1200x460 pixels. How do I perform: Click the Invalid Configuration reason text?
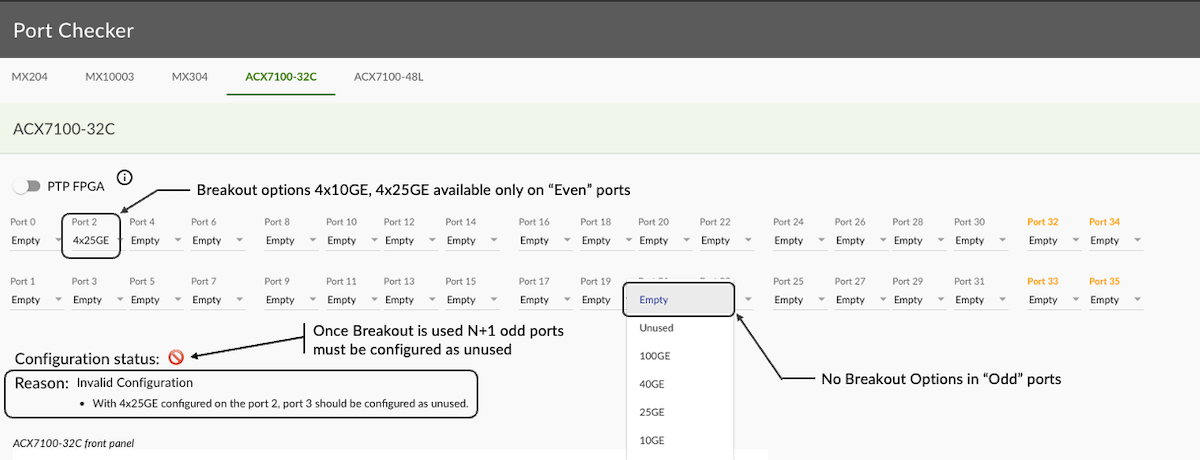tap(135, 382)
